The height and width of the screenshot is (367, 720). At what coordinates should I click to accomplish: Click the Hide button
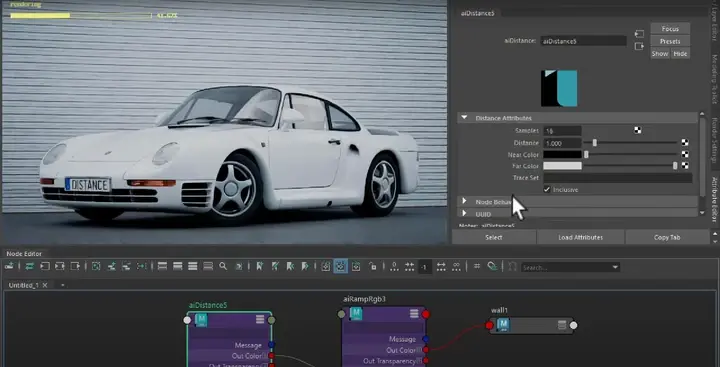(680, 53)
